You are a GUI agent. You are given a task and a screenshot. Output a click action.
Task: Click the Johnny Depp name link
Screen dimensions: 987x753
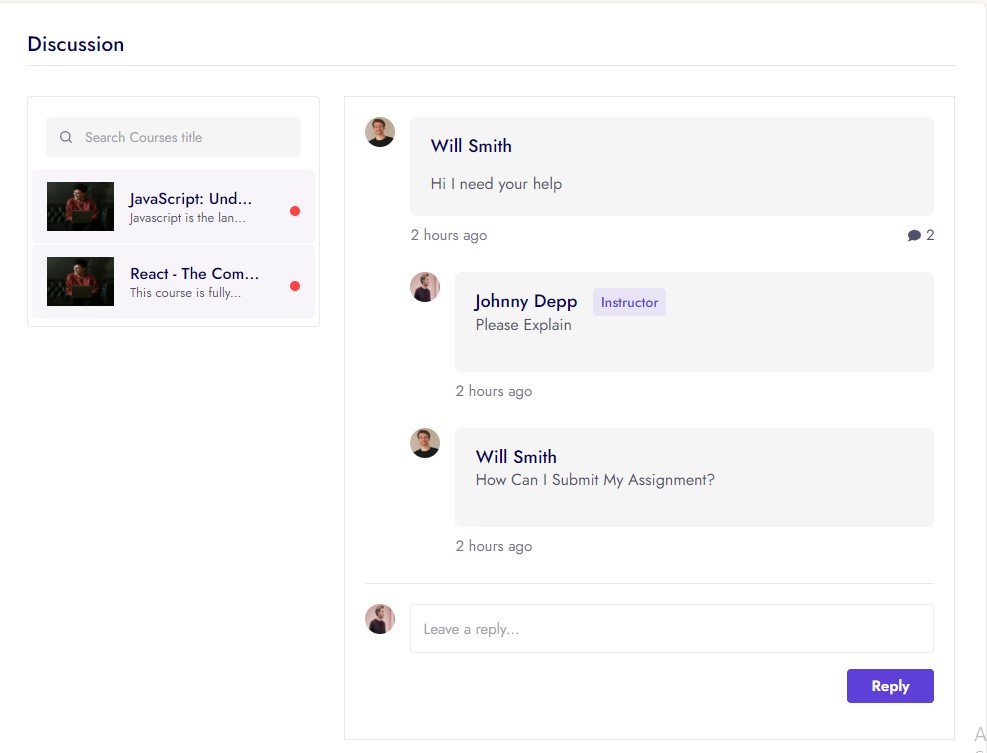526,302
